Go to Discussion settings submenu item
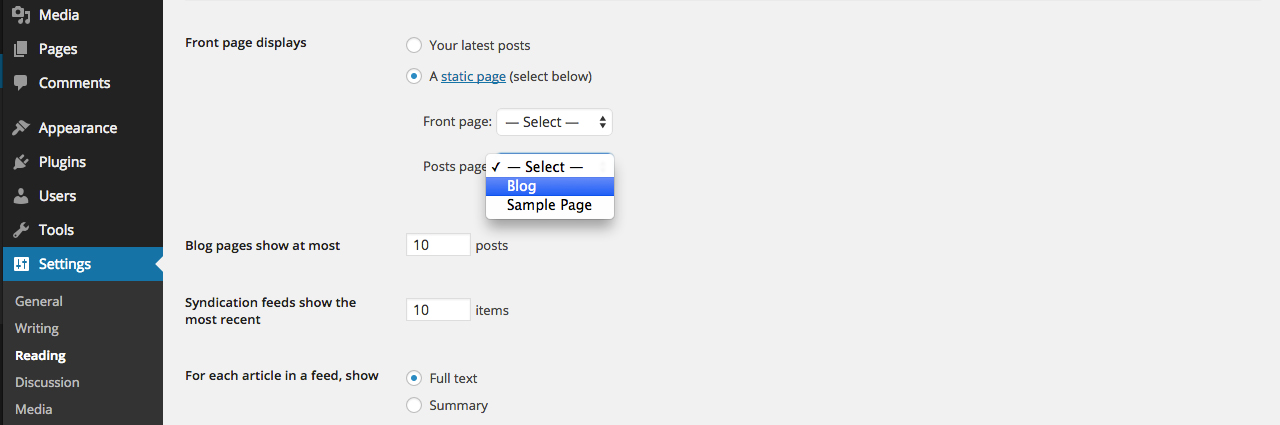This screenshot has height=425, width=1280. coord(47,382)
